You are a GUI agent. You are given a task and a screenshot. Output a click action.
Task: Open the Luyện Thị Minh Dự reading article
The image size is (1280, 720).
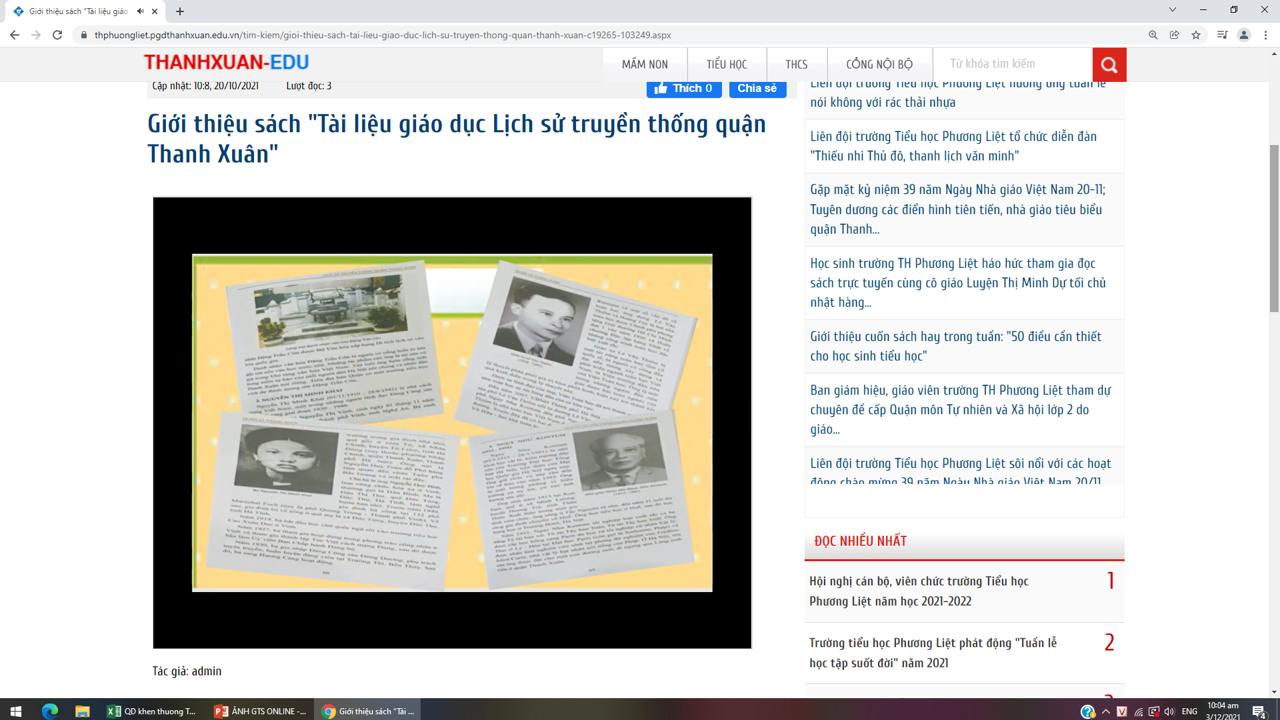958,283
